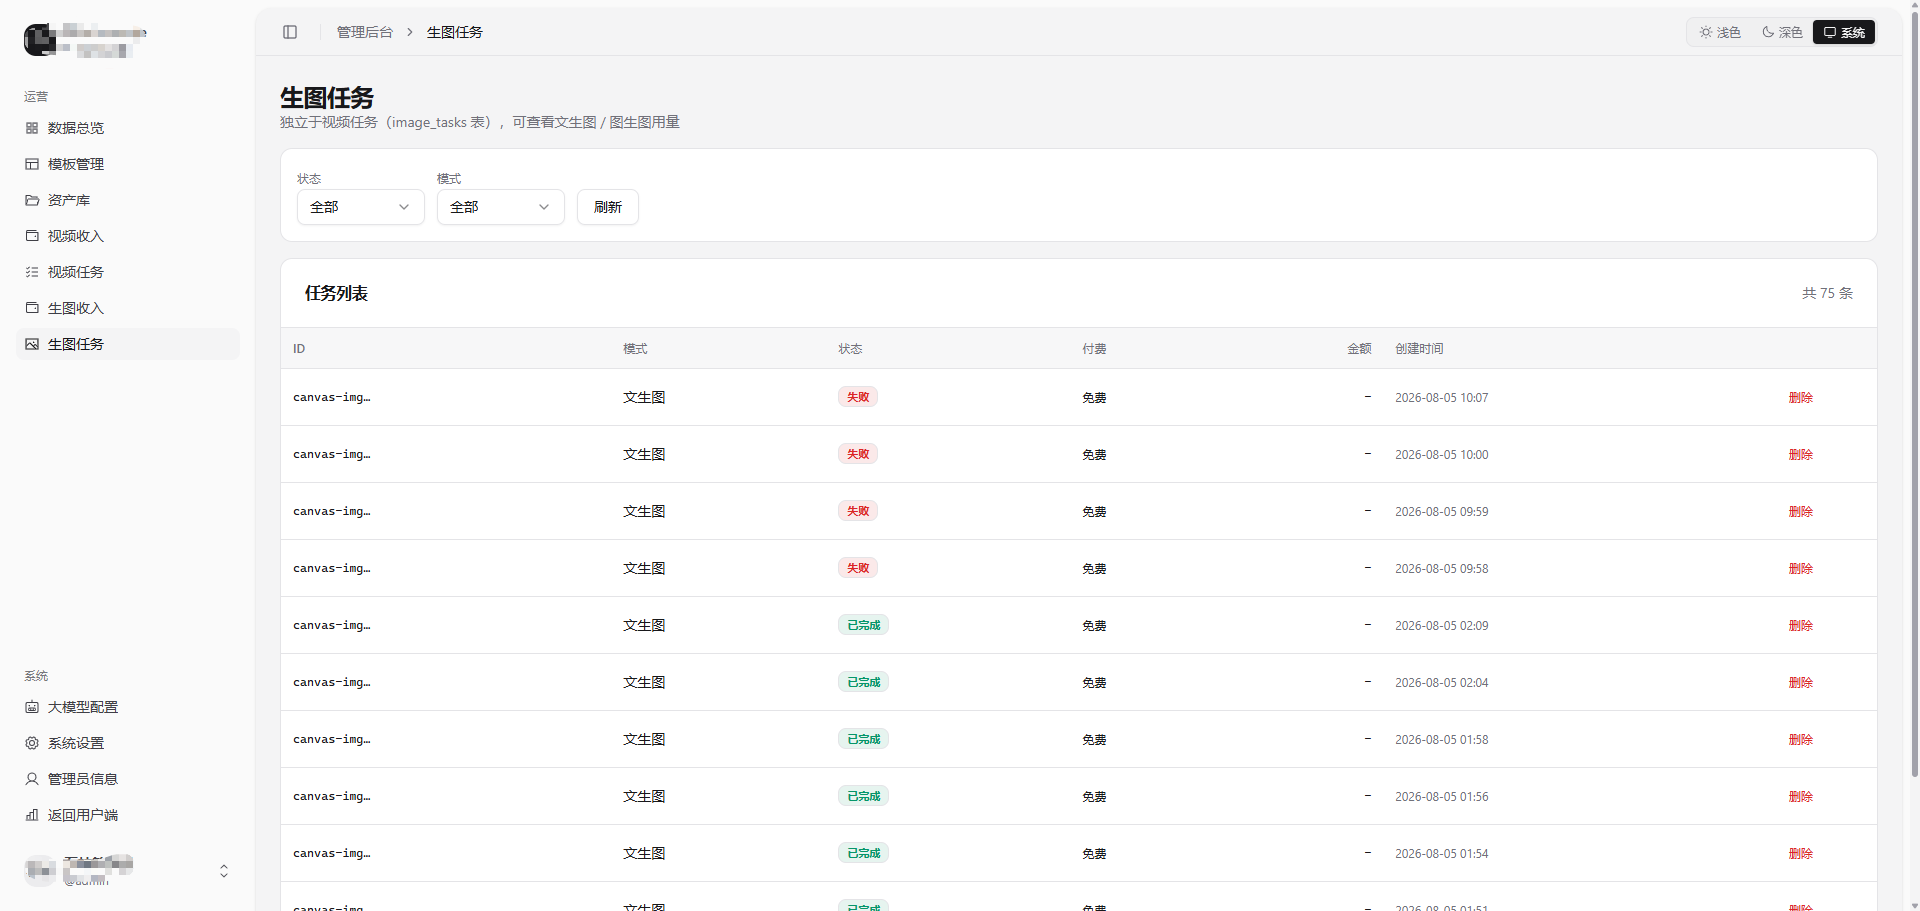Toggle the sidebar collapse icon

[x=290, y=32]
